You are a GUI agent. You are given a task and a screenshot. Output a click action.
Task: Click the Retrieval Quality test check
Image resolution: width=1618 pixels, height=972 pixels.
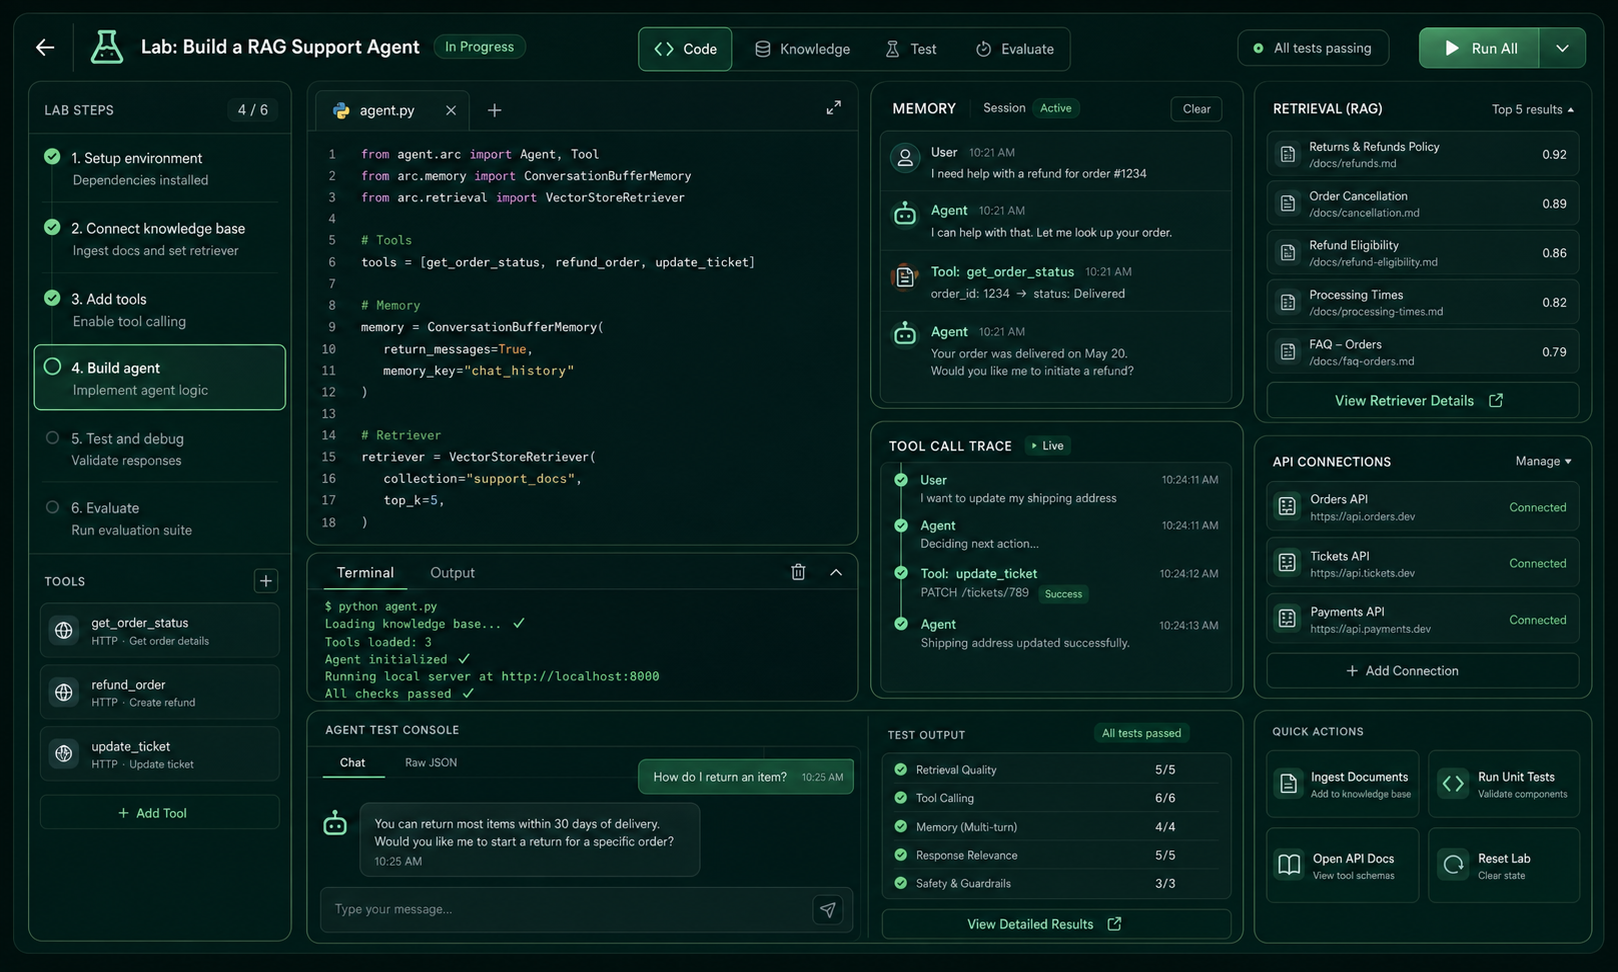pyautogui.click(x=900, y=770)
